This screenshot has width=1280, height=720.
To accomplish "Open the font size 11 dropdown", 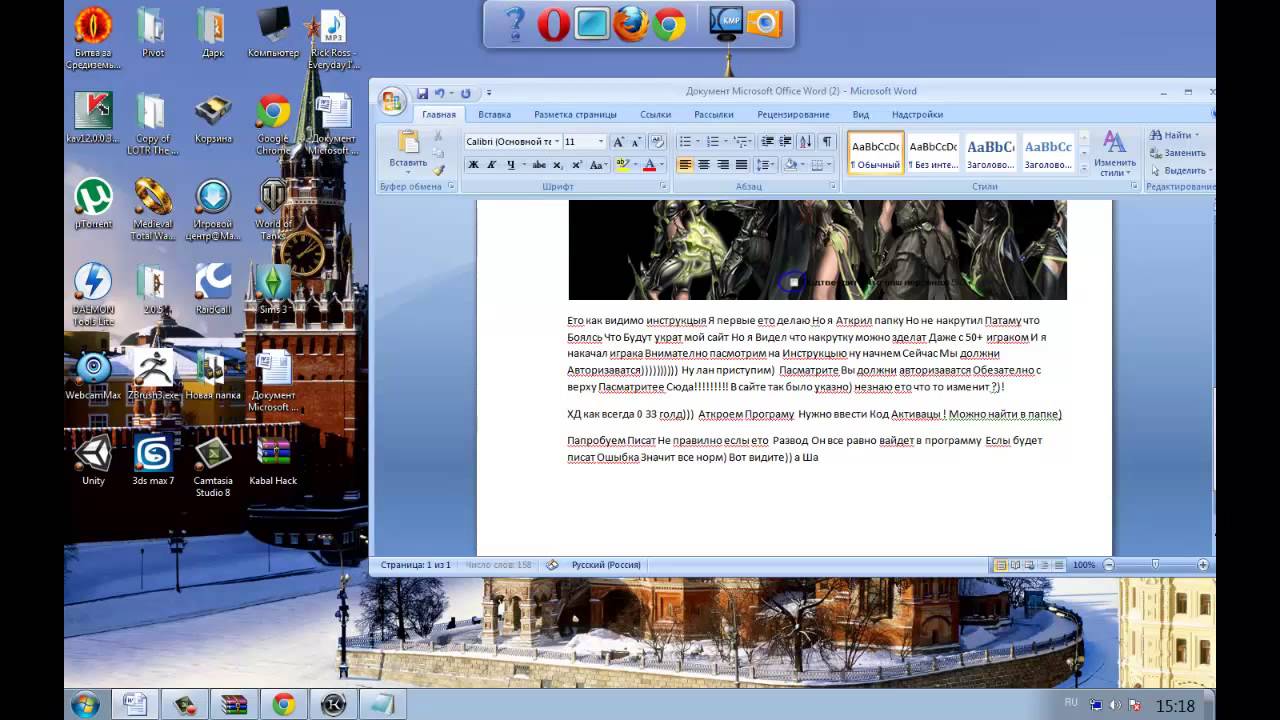I will [600, 142].
